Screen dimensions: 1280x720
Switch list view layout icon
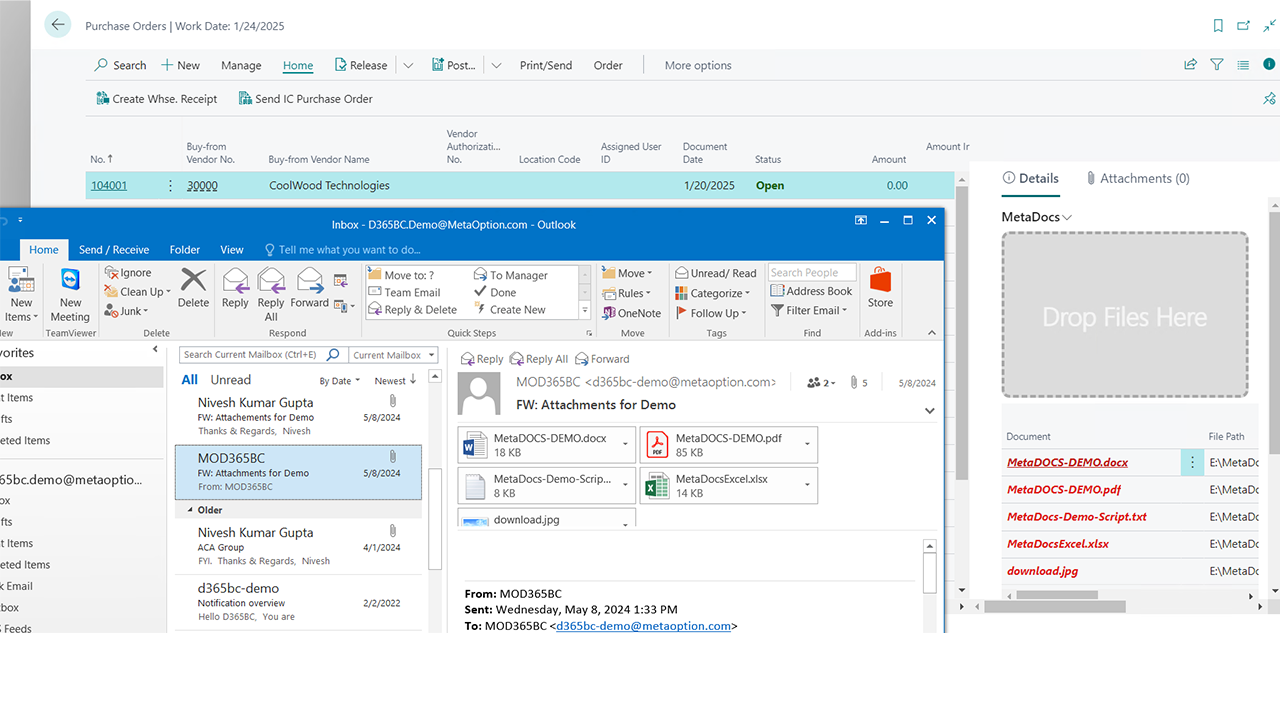click(1243, 65)
